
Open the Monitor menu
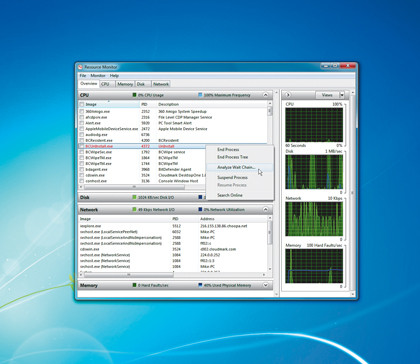click(x=98, y=76)
